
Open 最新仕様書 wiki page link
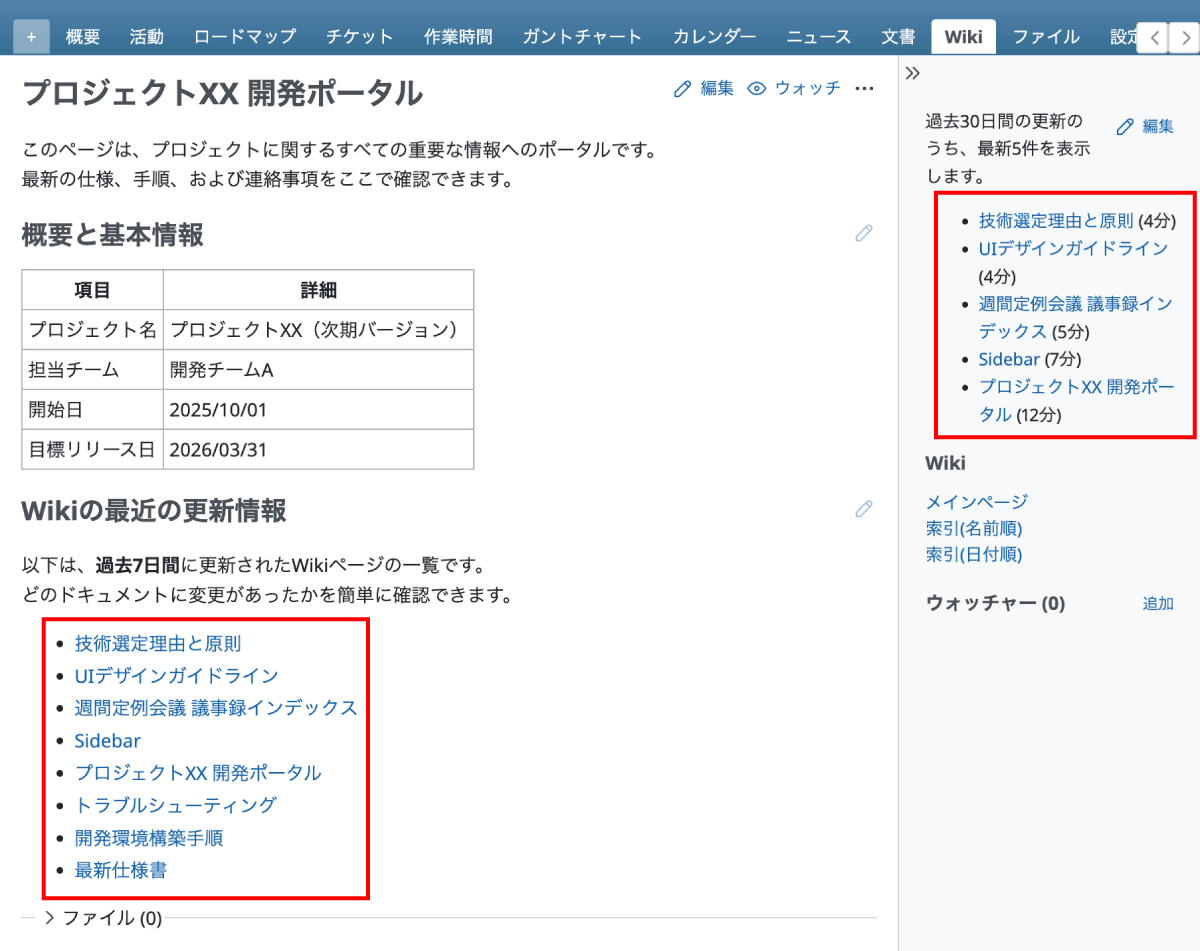(x=120, y=870)
